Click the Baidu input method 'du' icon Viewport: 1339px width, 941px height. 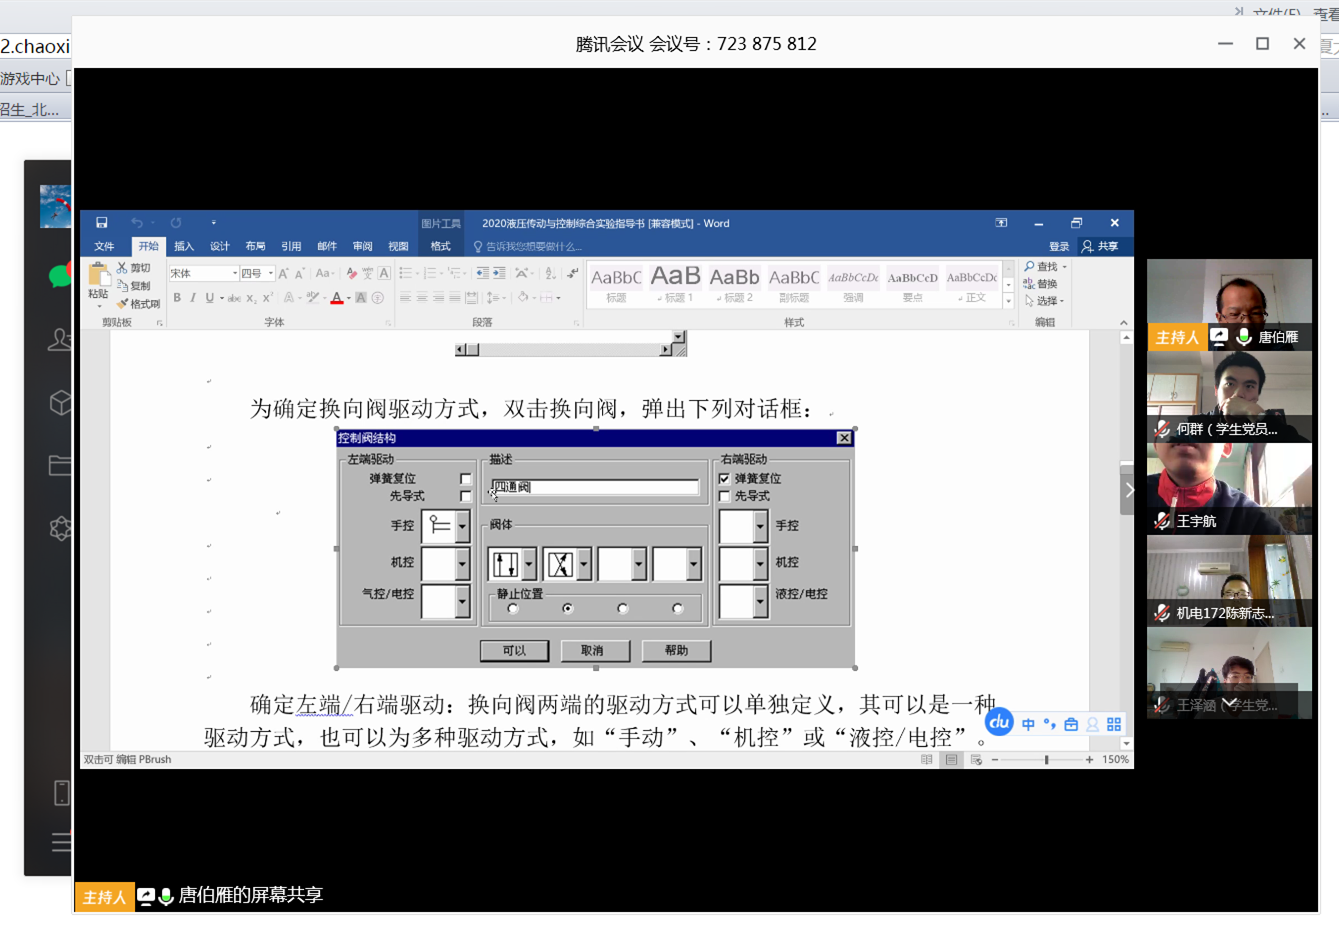tap(998, 722)
